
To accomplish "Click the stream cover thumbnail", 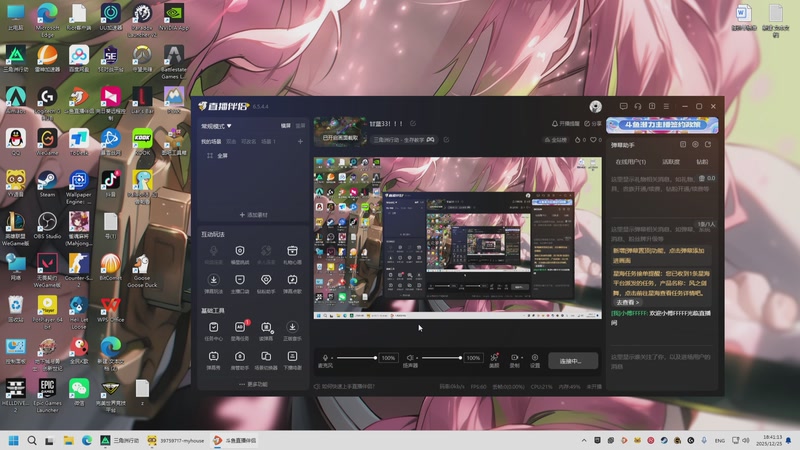I will [340, 131].
